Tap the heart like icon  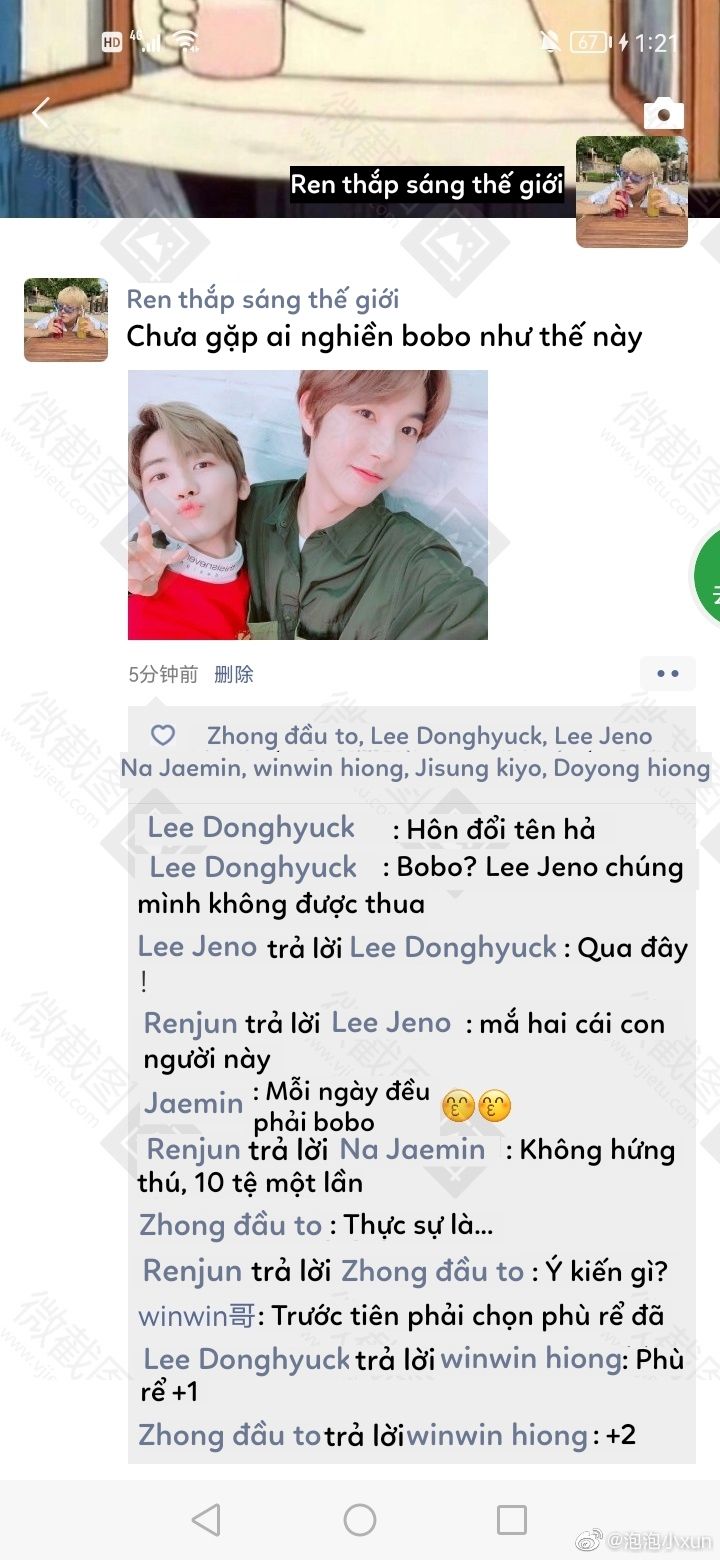[162, 736]
